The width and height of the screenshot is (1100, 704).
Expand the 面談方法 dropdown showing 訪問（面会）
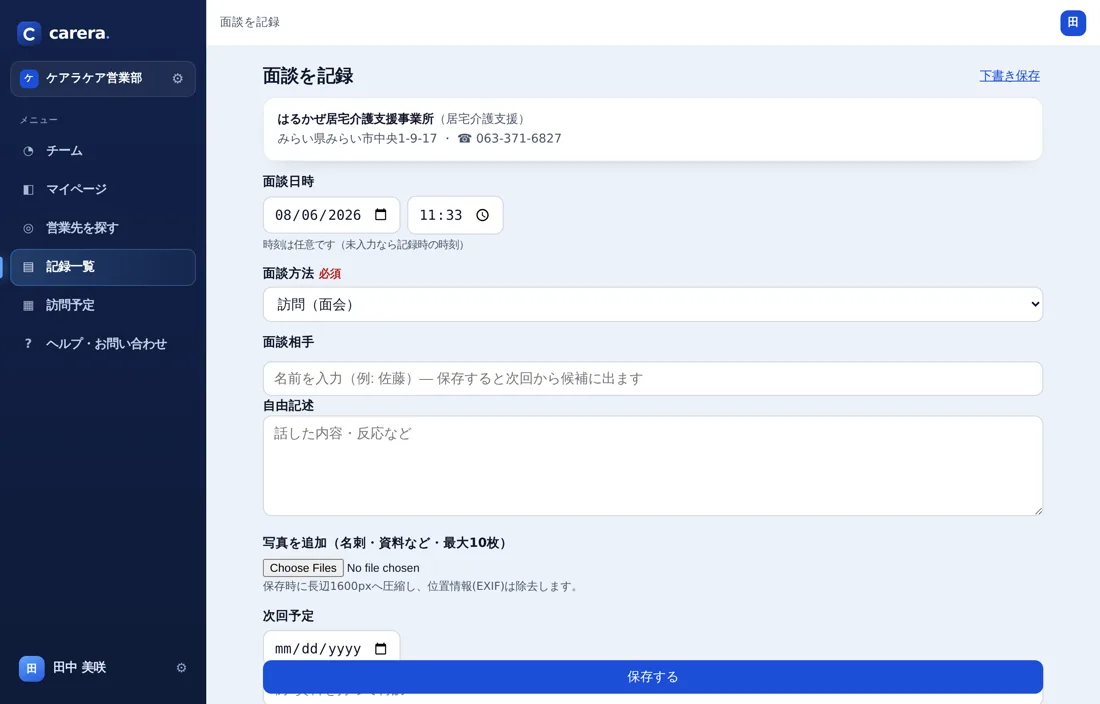[652, 304]
